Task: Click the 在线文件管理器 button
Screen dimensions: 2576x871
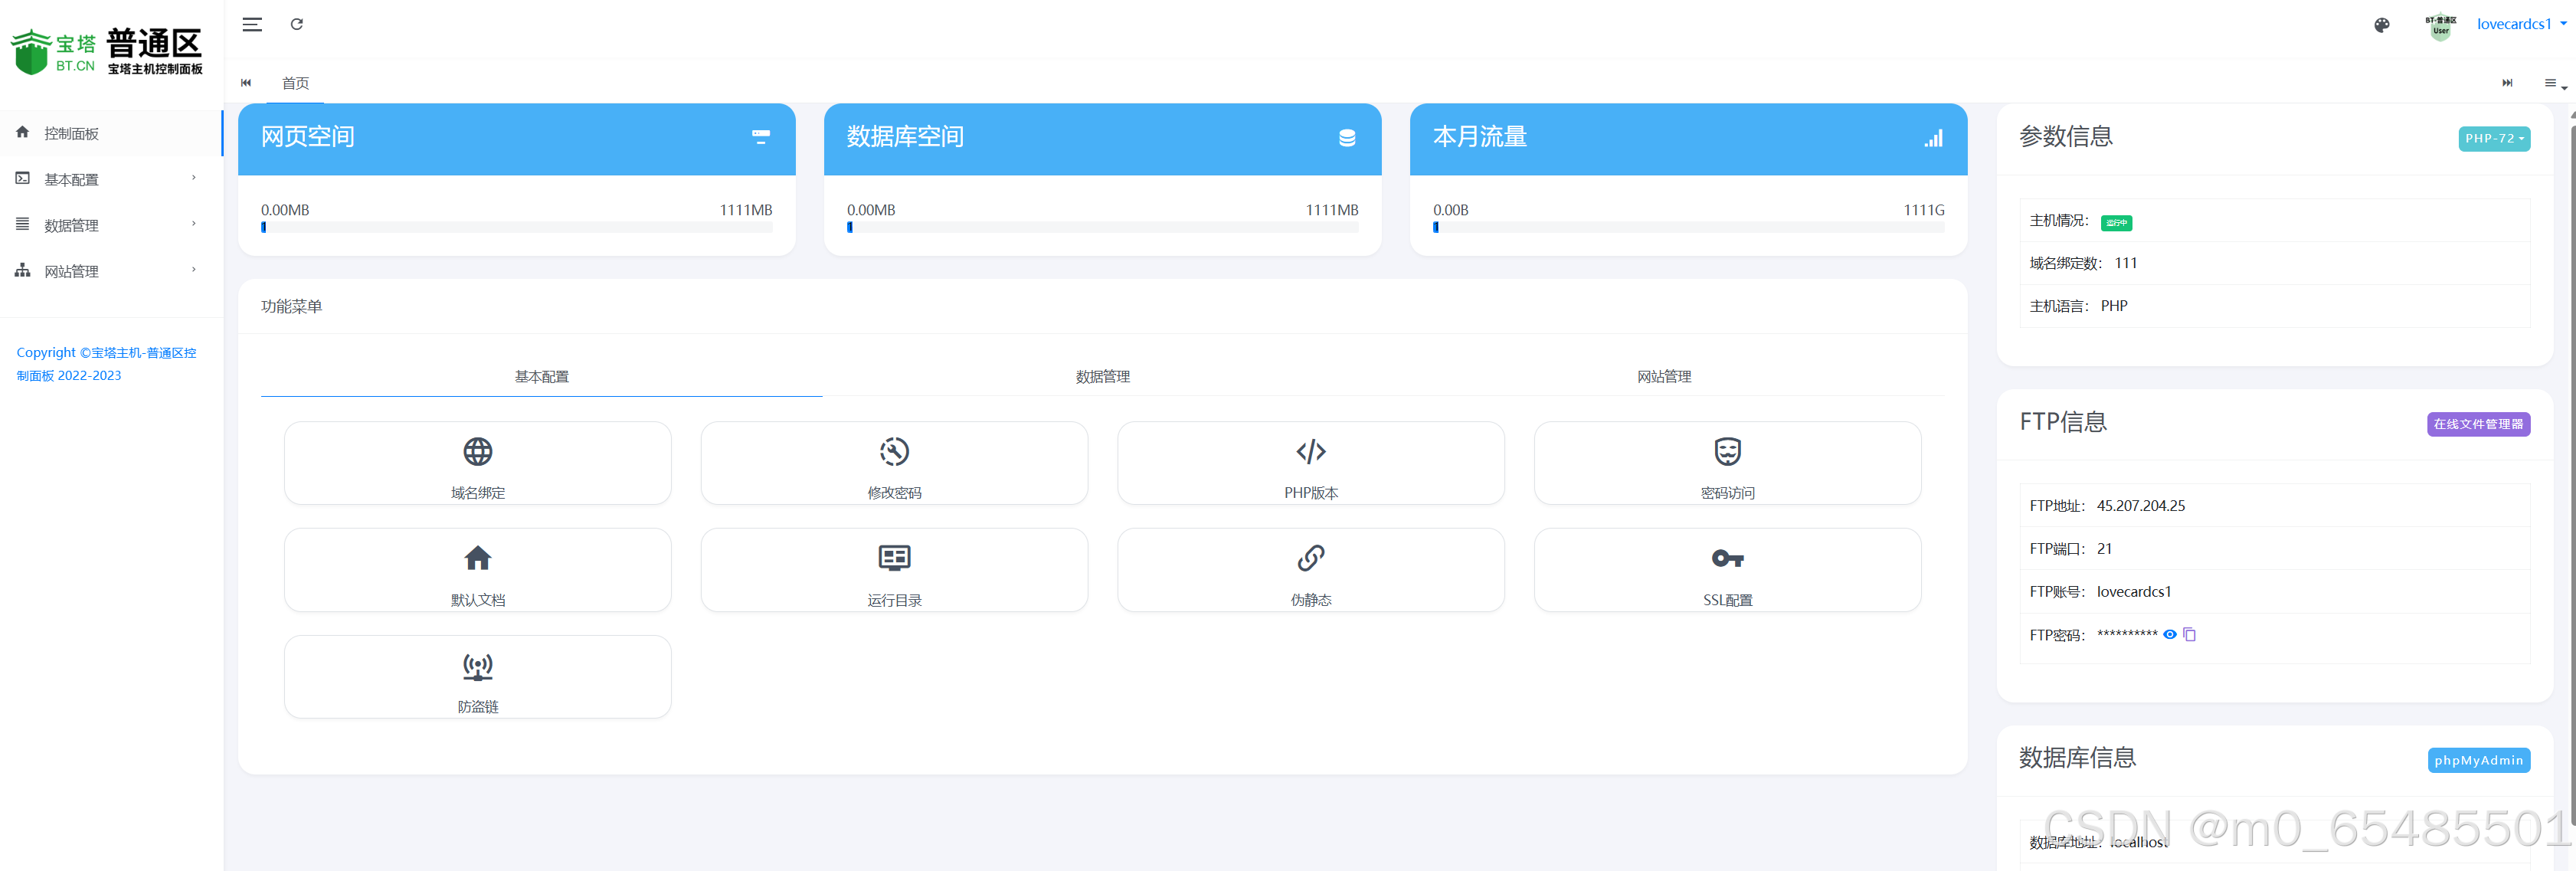Action: pyautogui.click(x=2477, y=424)
